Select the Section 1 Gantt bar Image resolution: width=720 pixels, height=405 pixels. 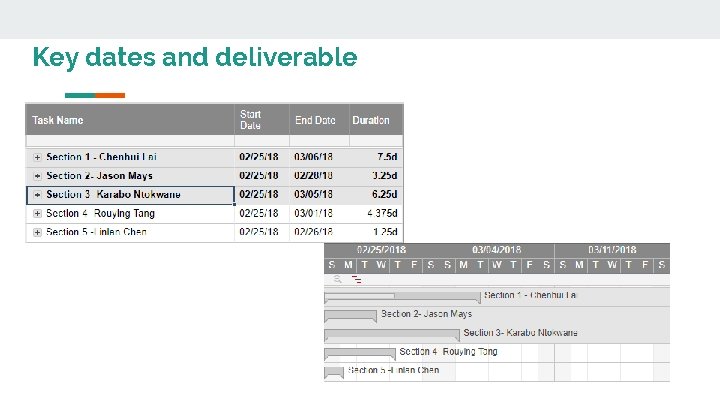pyautogui.click(x=402, y=298)
